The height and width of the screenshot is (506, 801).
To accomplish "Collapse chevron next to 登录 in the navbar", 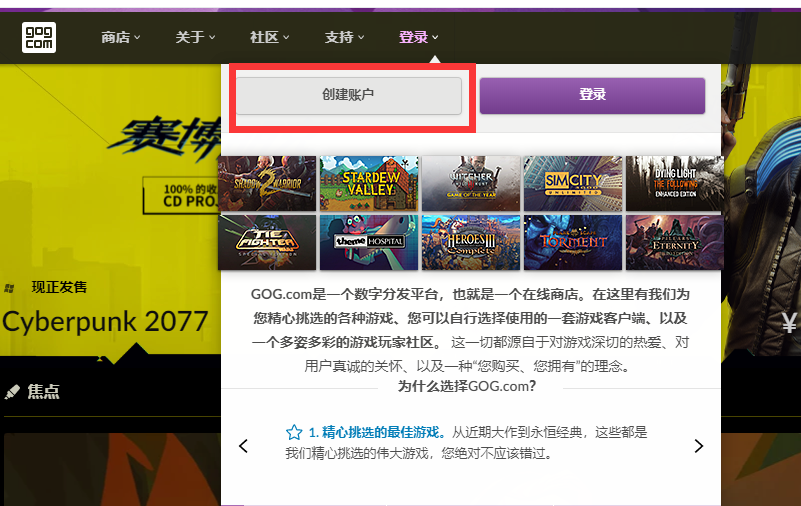I will (435, 37).
